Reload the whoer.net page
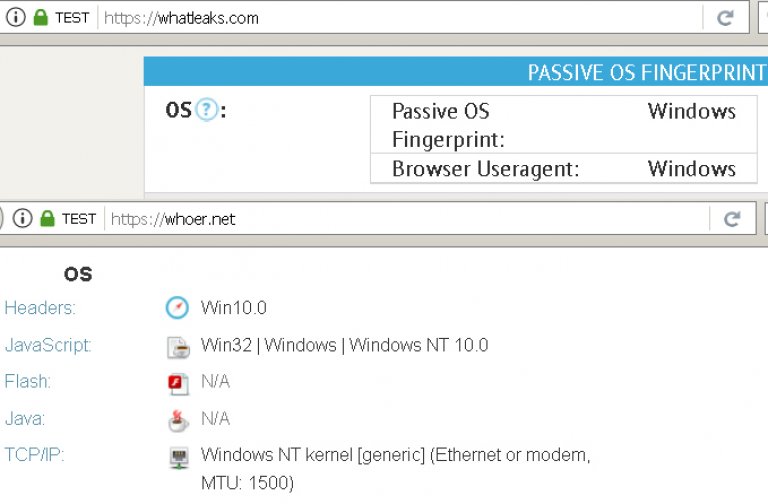 coord(732,219)
